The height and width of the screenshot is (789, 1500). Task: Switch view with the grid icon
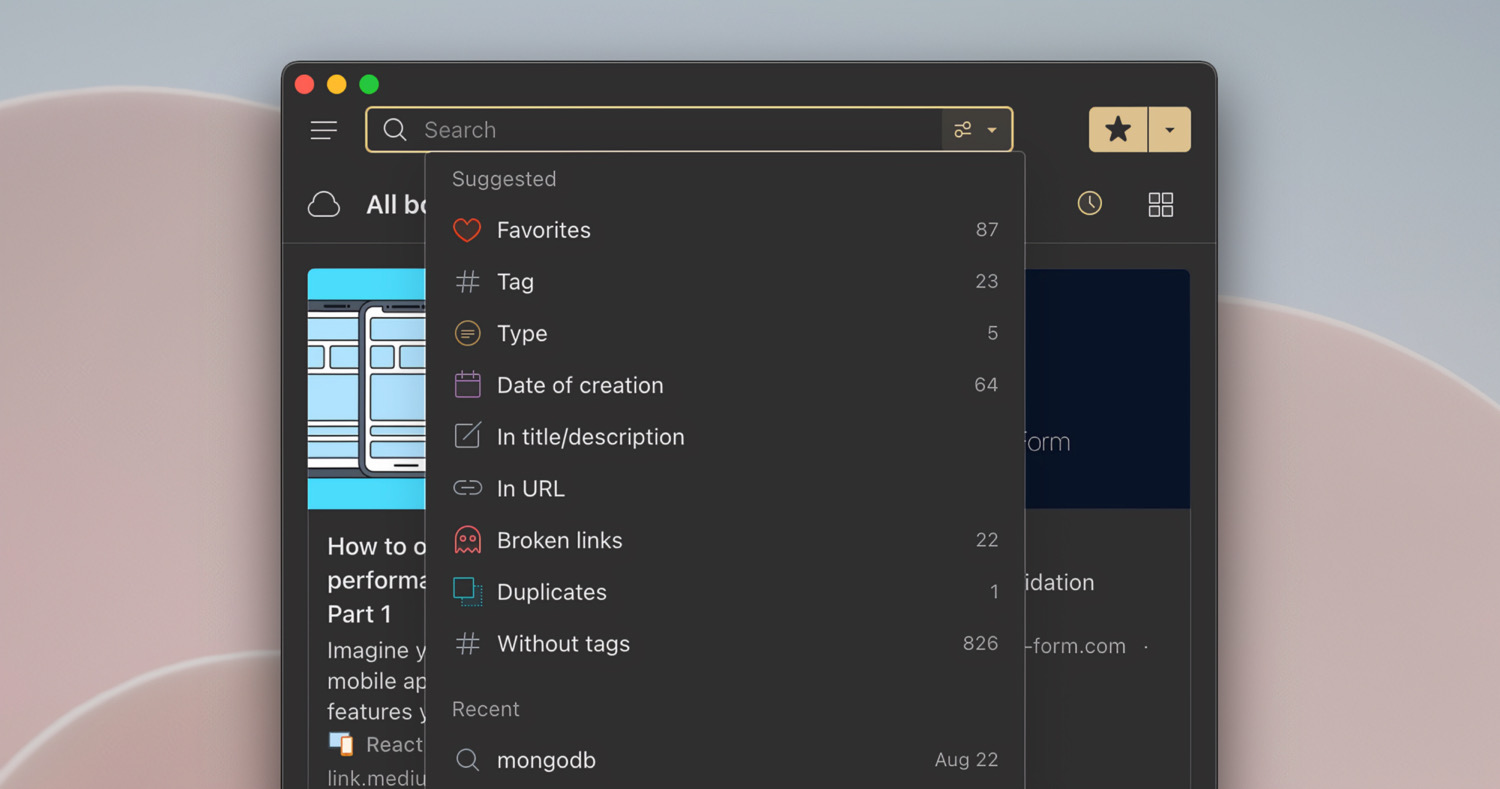click(x=1161, y=205)
